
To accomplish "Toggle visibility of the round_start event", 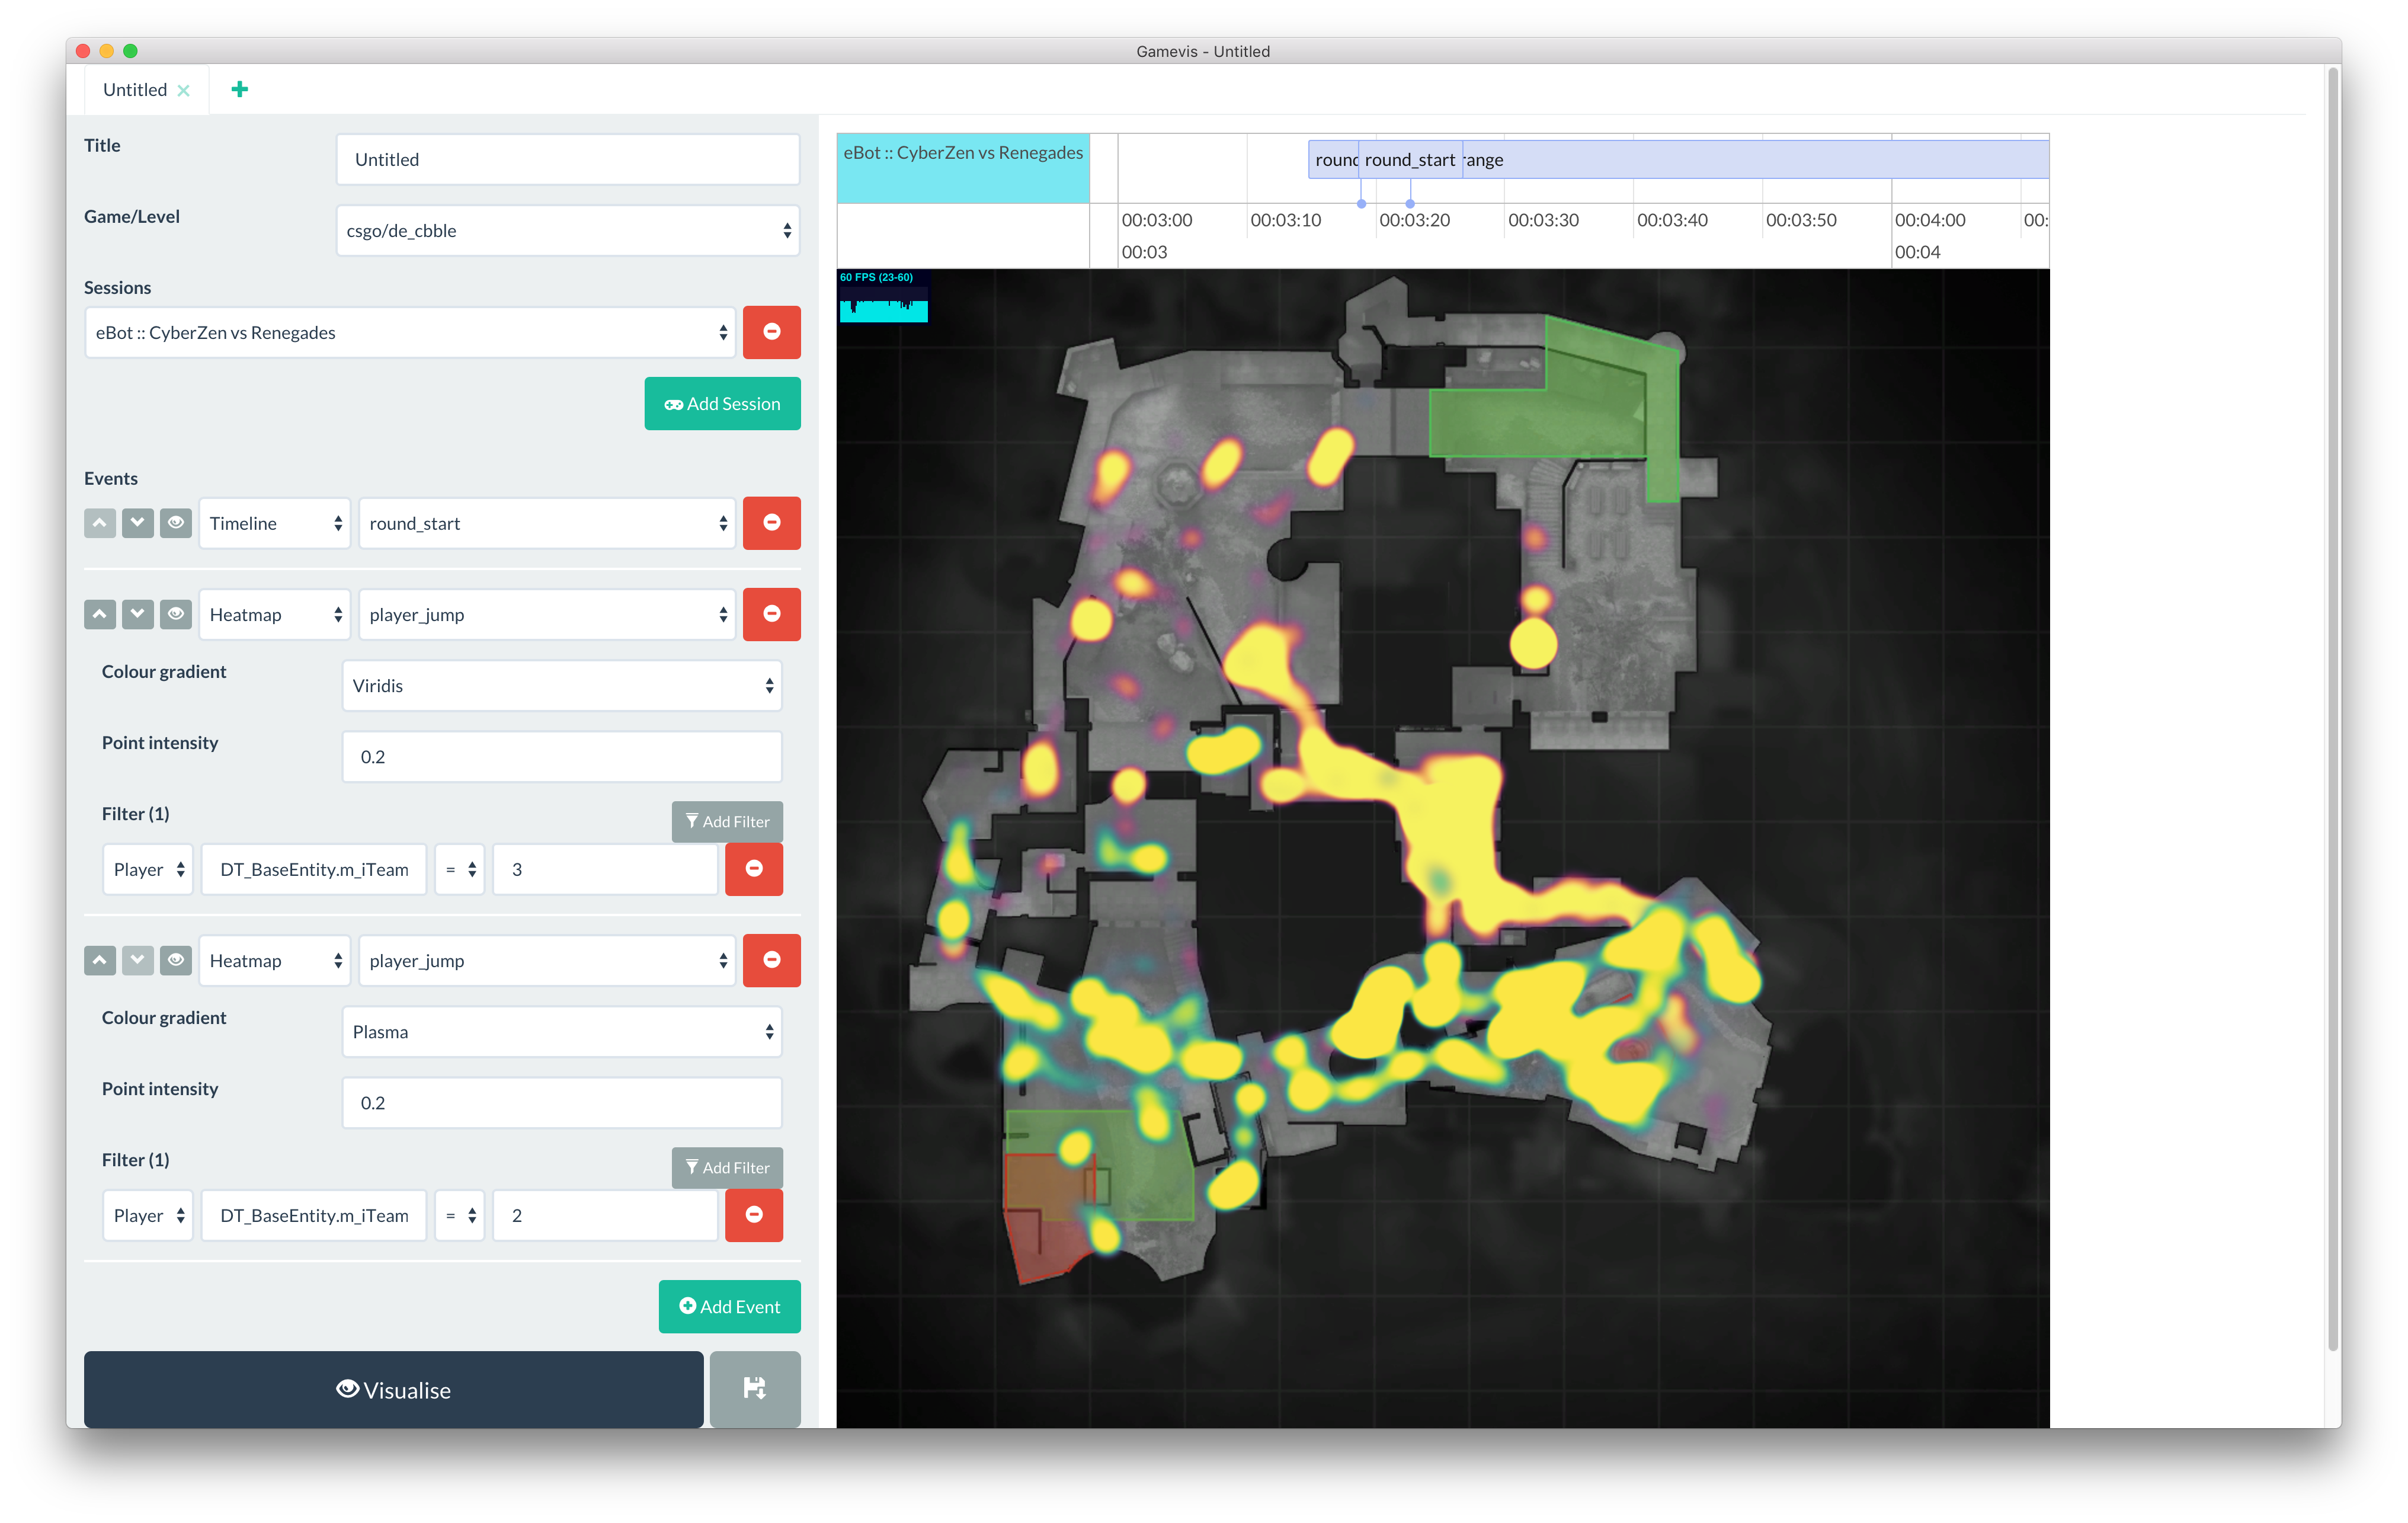I will (x=176, y=523).
